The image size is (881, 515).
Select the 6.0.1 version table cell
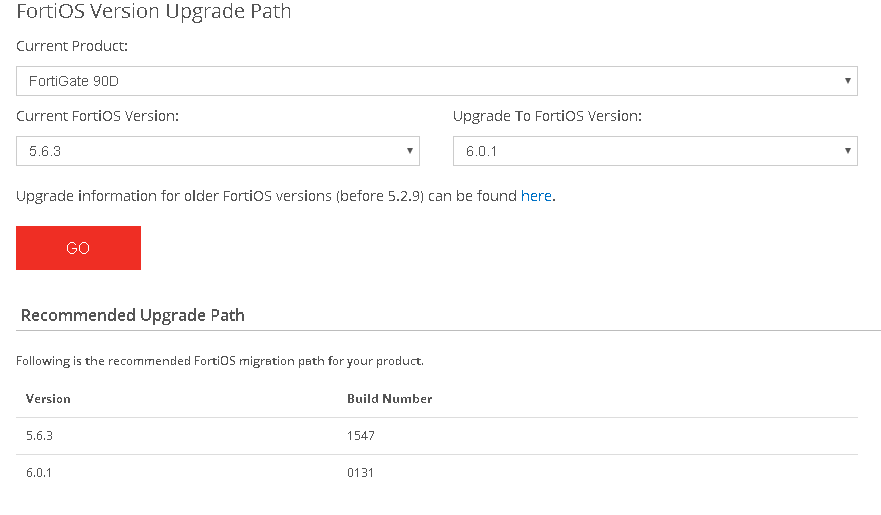click(38, 472)
